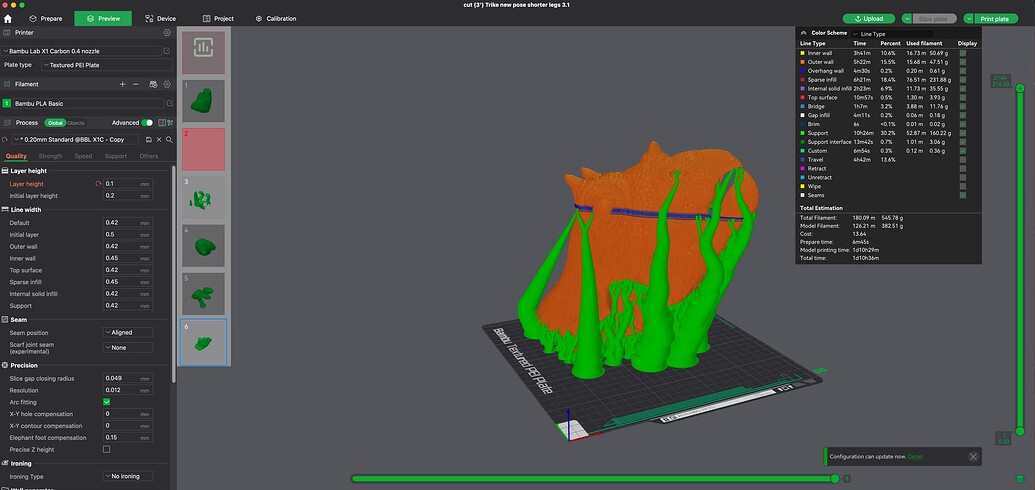This screenshot has height=490, width=1035.
Task: Edit the Bambu Lab X1 Carbon printer preset
Action: click(x=167, y=51)
